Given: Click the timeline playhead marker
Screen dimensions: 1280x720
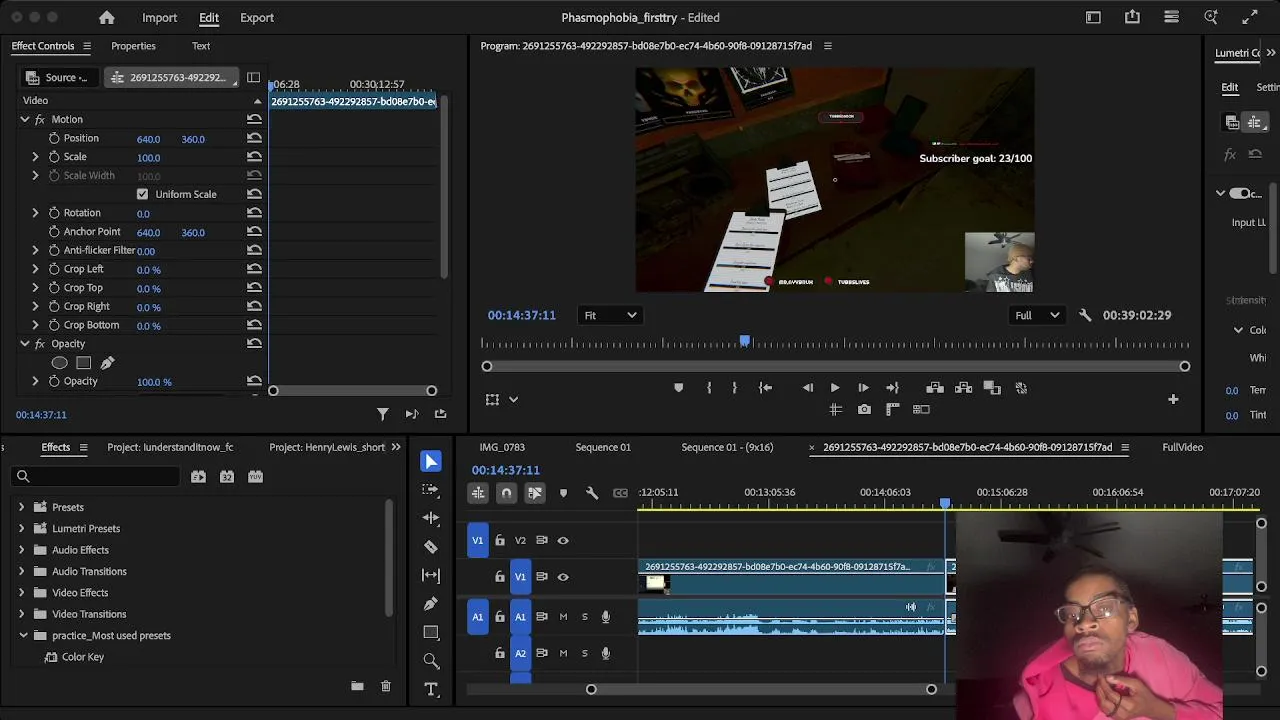Looking at the screenshot, I should click(945, 503).
